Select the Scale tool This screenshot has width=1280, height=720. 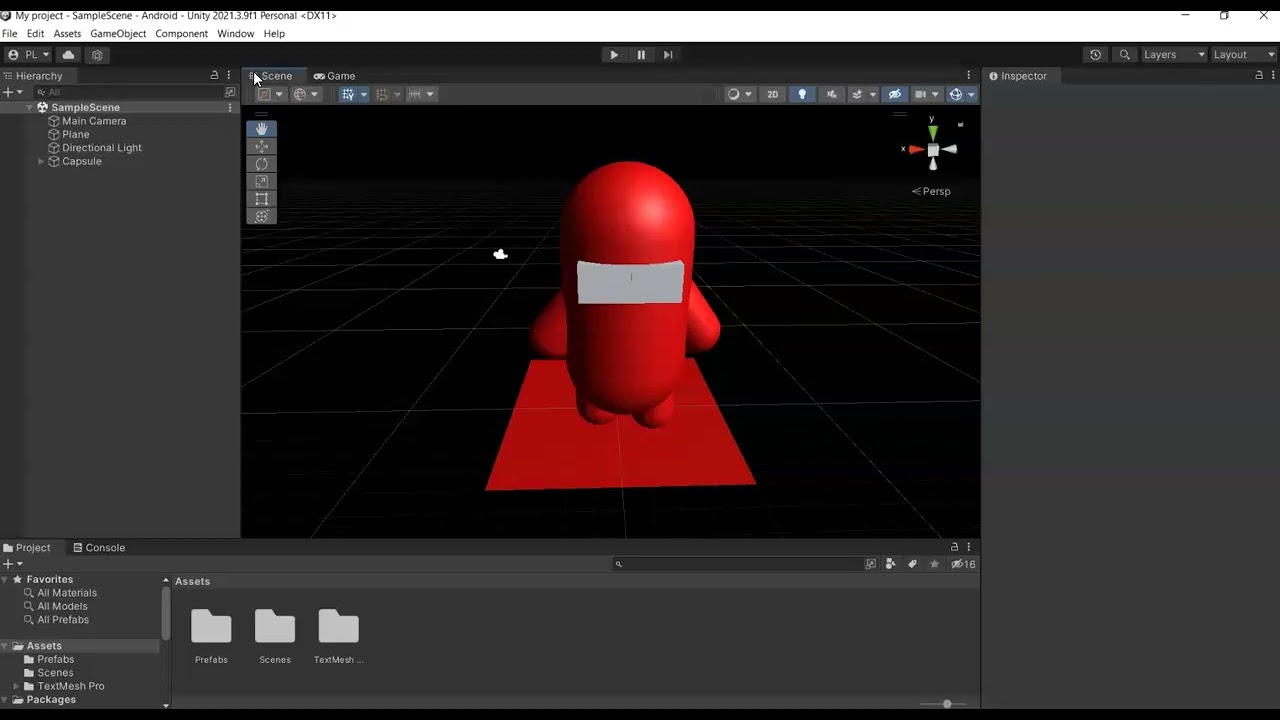click(x=261, y=181)
